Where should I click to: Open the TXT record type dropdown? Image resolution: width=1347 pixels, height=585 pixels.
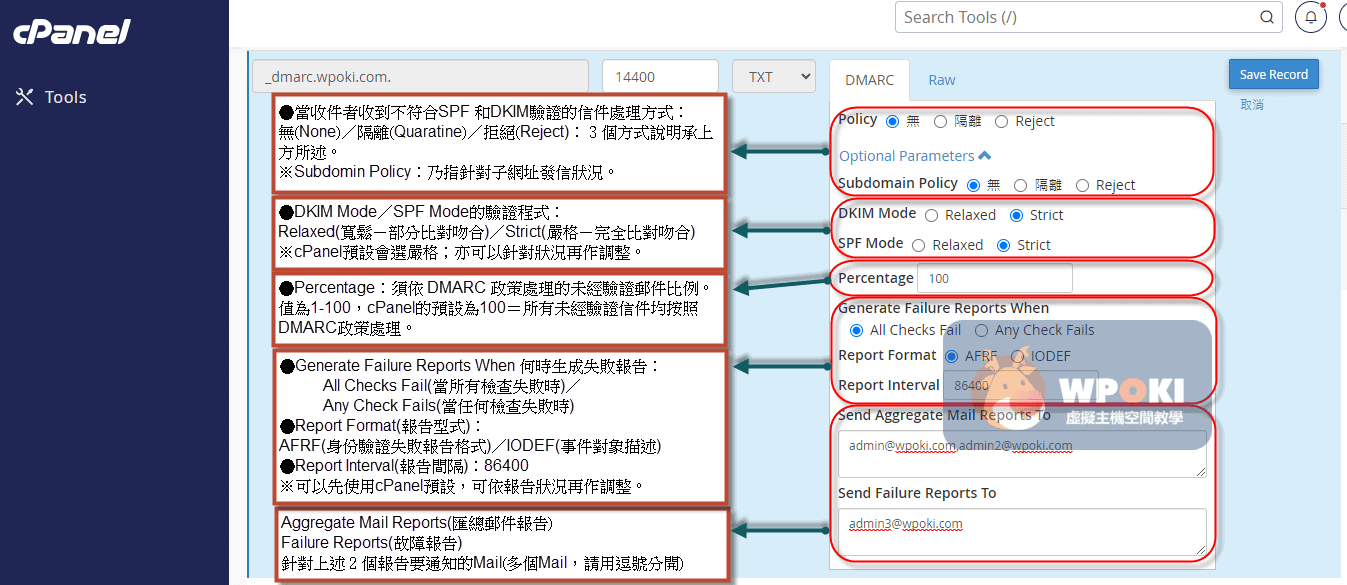(x=774, y=77)
